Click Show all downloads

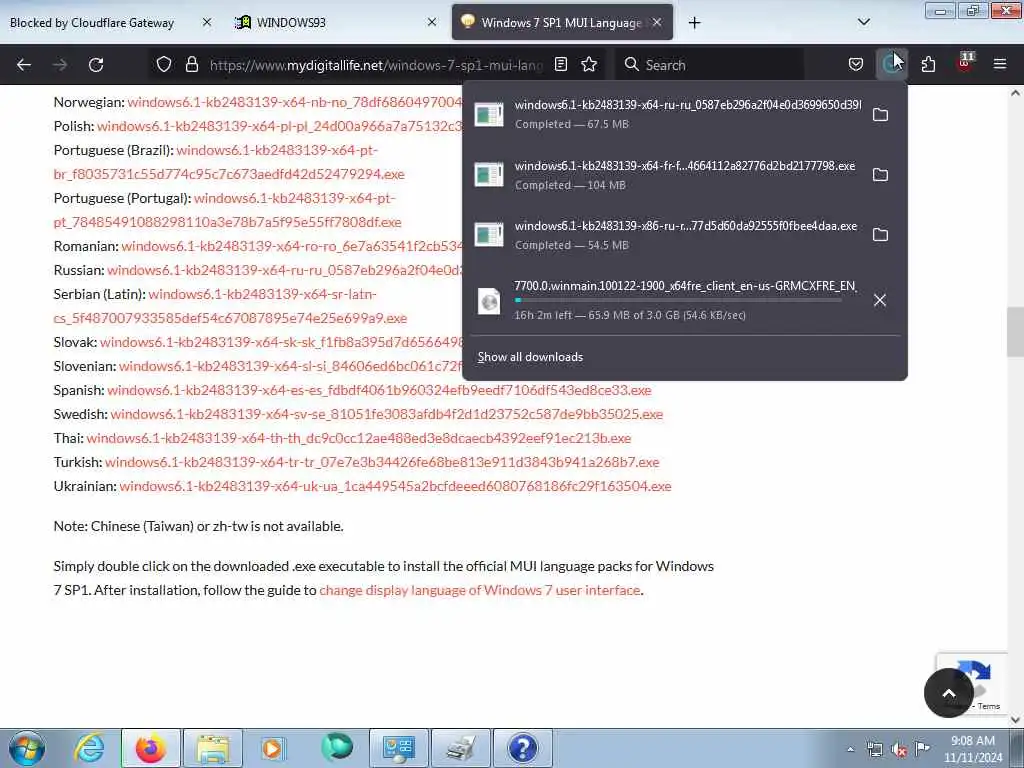point(530,357)
